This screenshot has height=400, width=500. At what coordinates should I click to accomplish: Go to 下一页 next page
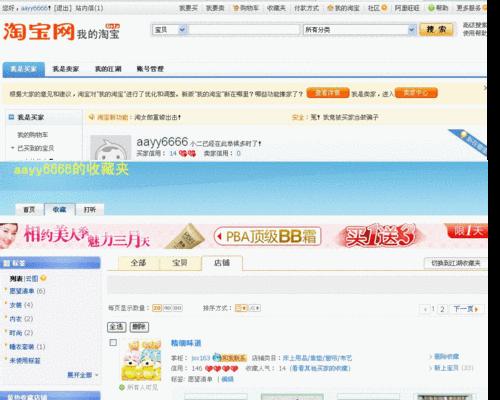pyautogui.click(x=466, y=309)
